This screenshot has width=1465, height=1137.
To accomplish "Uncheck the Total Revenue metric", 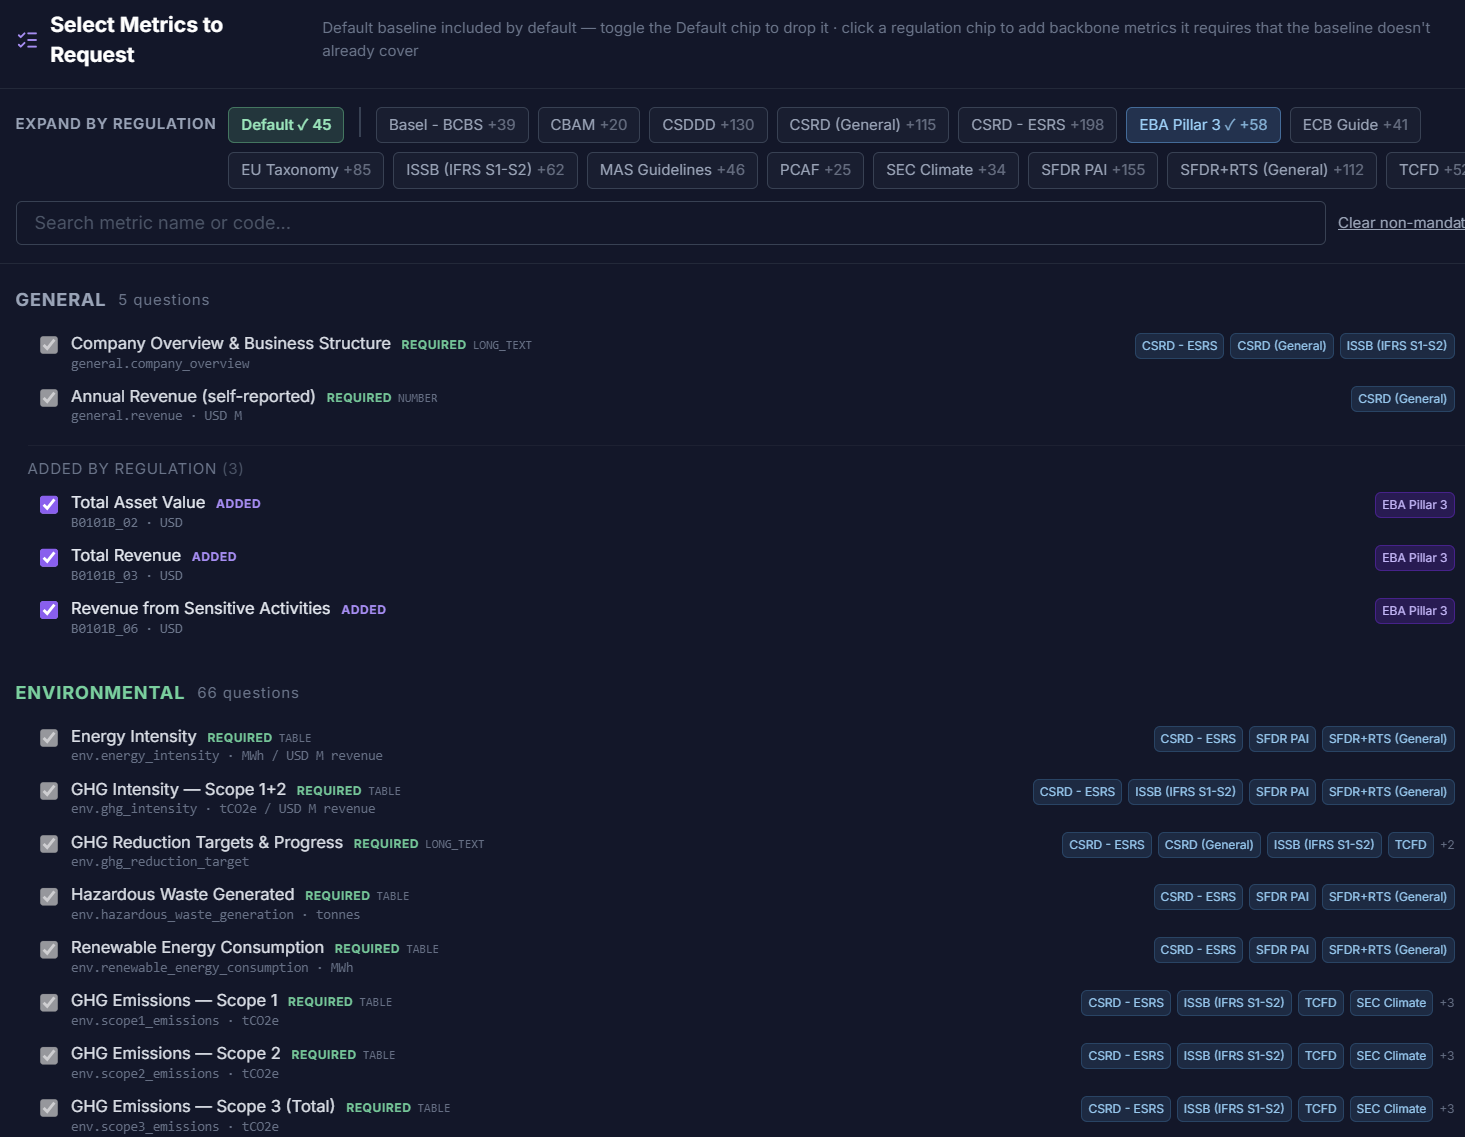I will (49, 557).
